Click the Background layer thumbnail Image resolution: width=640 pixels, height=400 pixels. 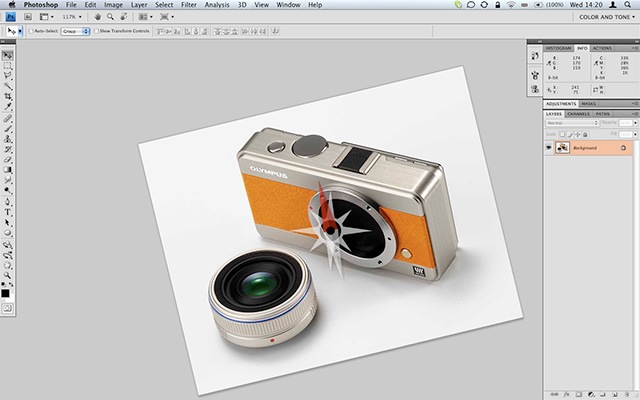(x=562, y=148)
